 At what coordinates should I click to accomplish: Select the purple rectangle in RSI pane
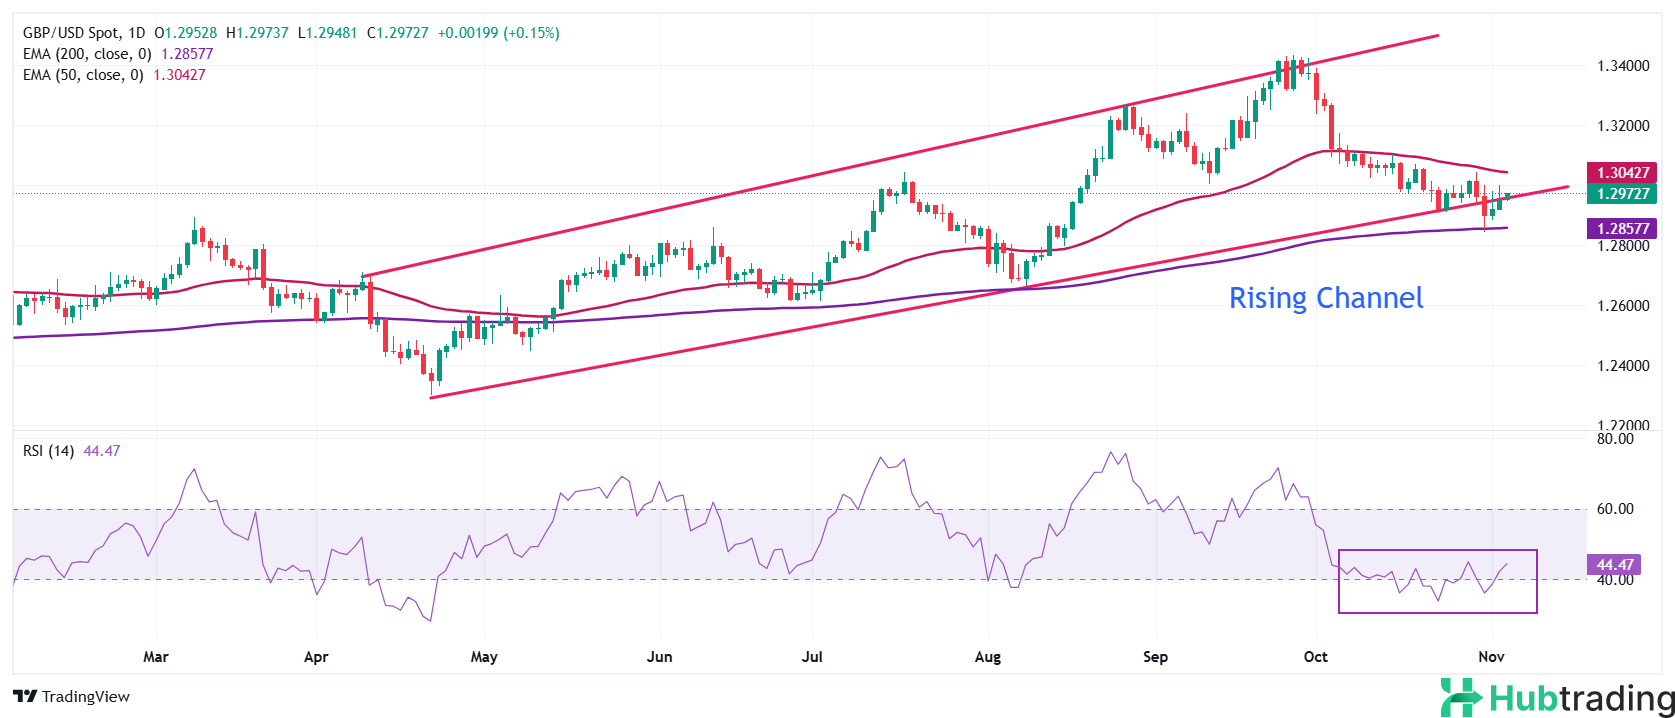tap(1437, 551)
